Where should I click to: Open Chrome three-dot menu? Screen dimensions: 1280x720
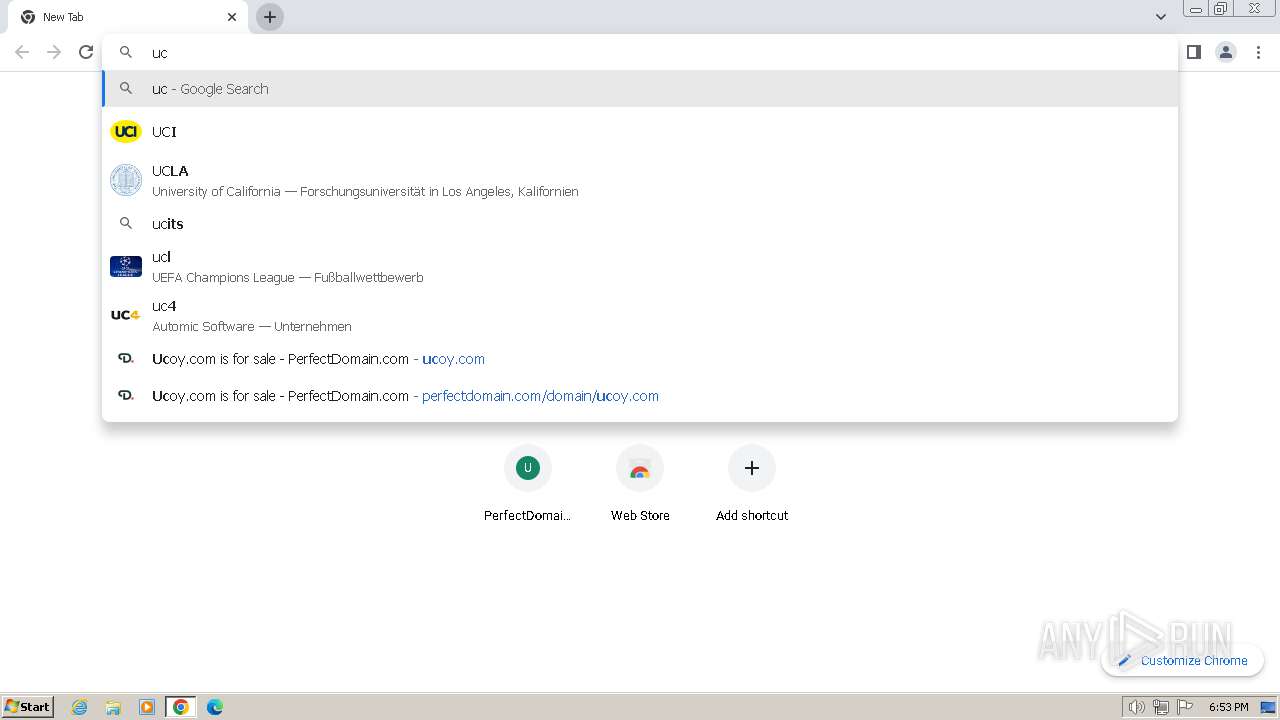1258,52
